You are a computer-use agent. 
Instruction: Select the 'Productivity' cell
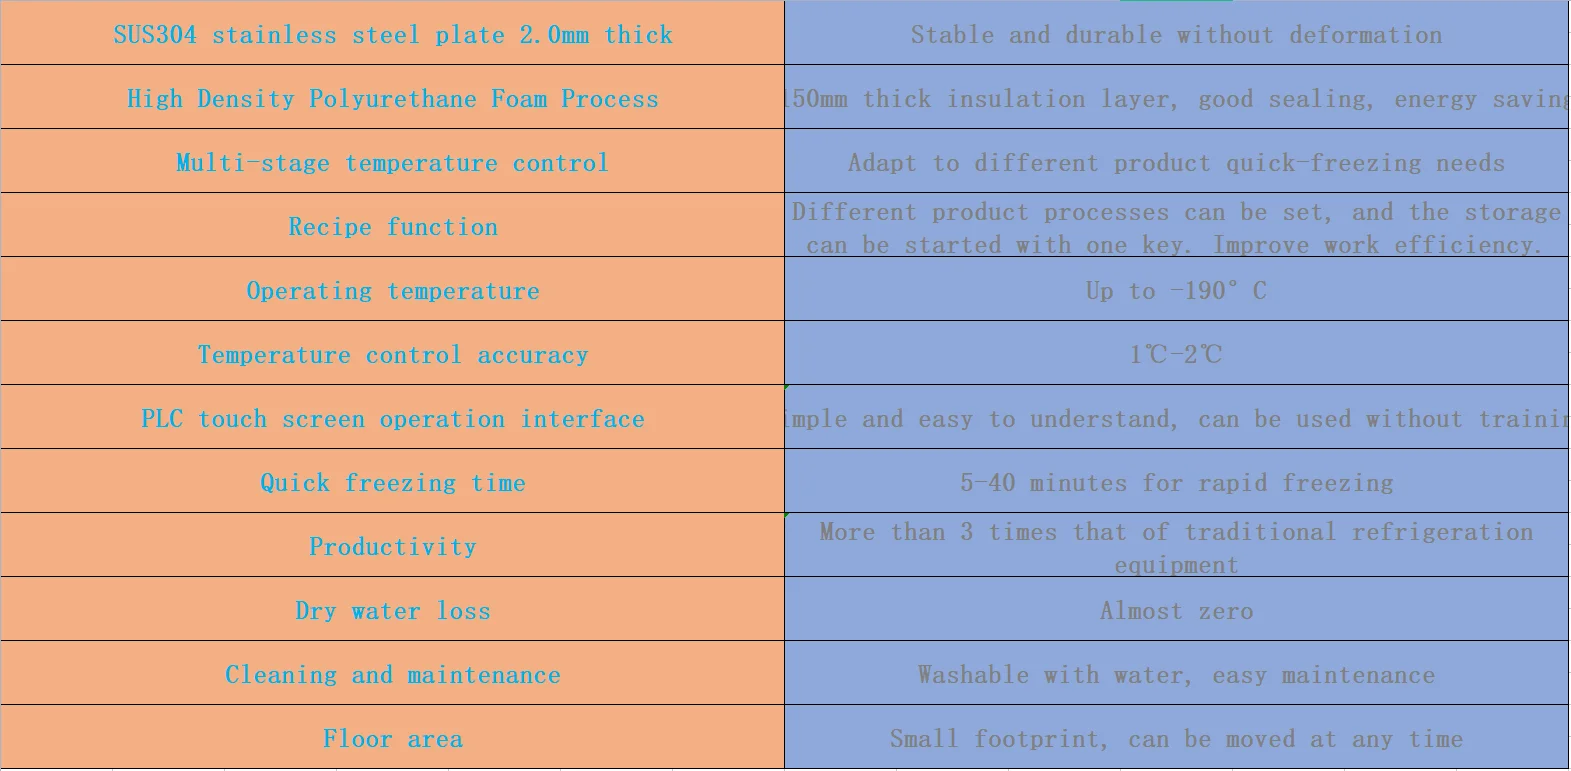click(x=392, y=545)
